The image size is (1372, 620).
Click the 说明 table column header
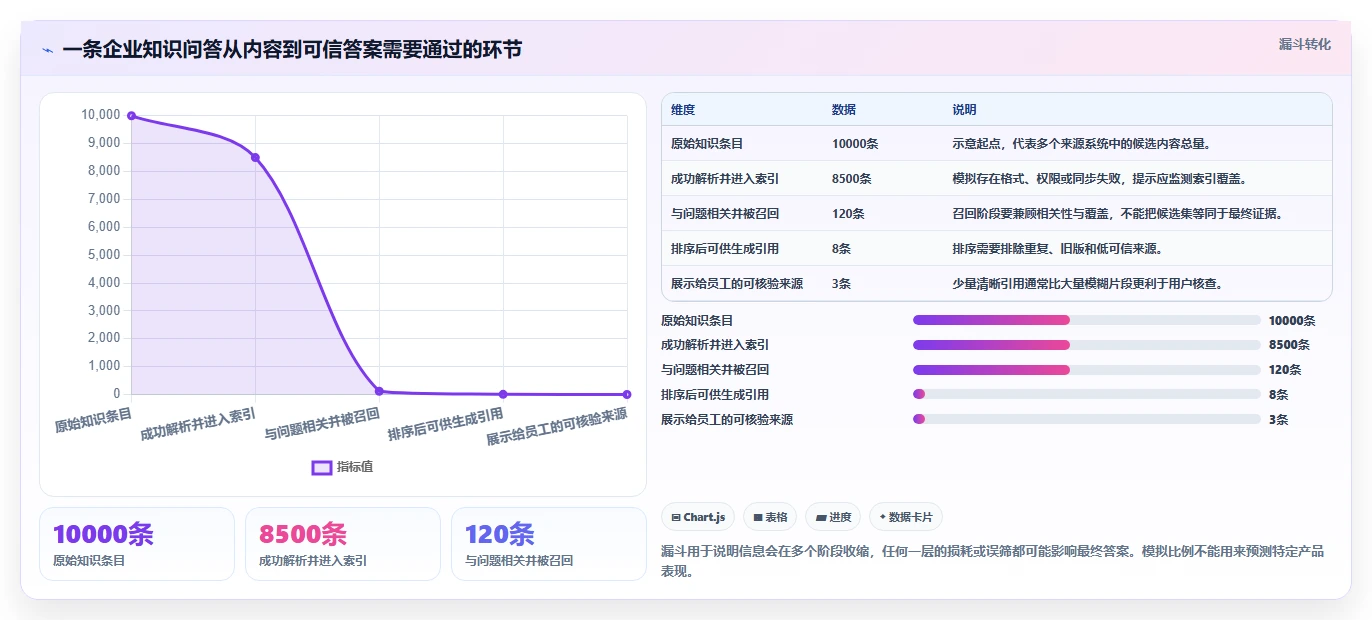(x=964, y=110)
